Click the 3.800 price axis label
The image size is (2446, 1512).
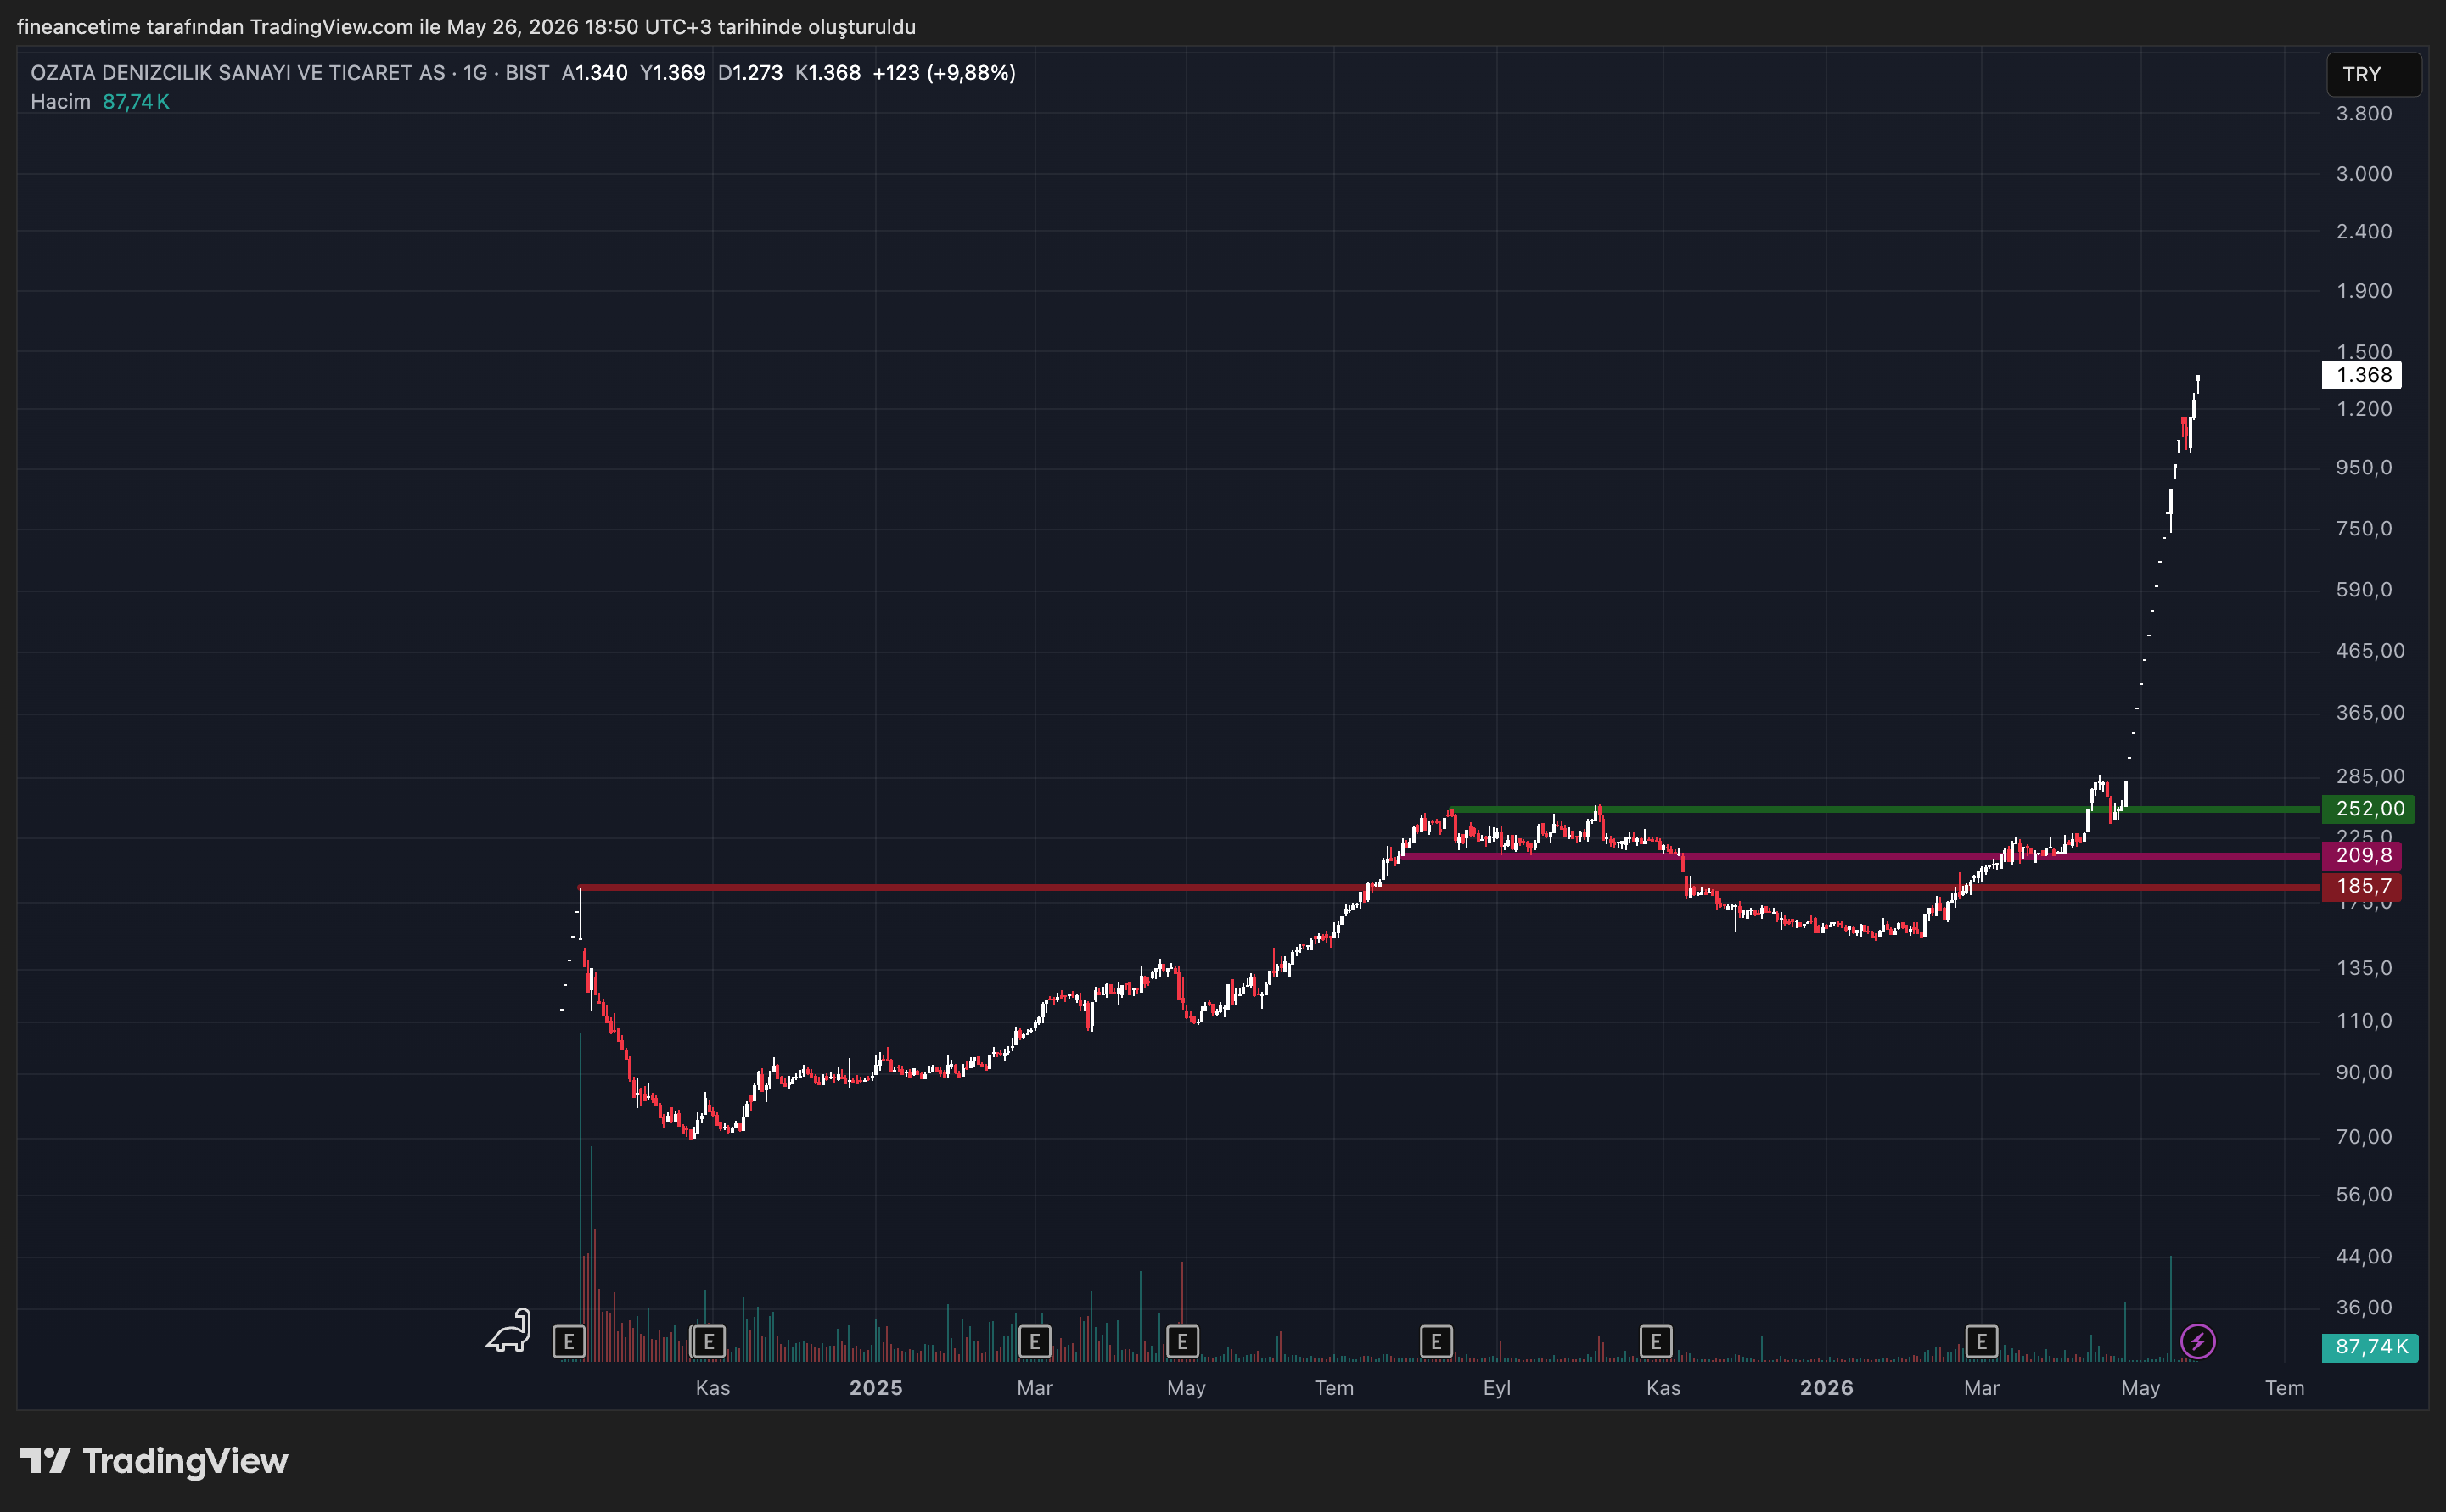tap(2364, 114)
